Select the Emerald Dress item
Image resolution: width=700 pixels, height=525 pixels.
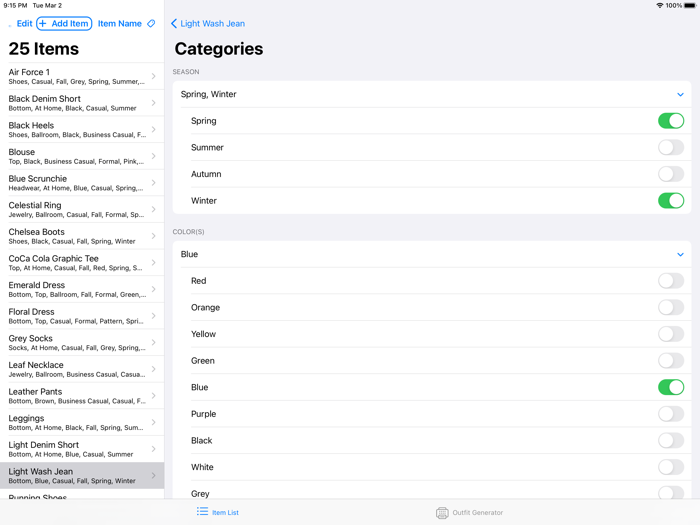82,289
